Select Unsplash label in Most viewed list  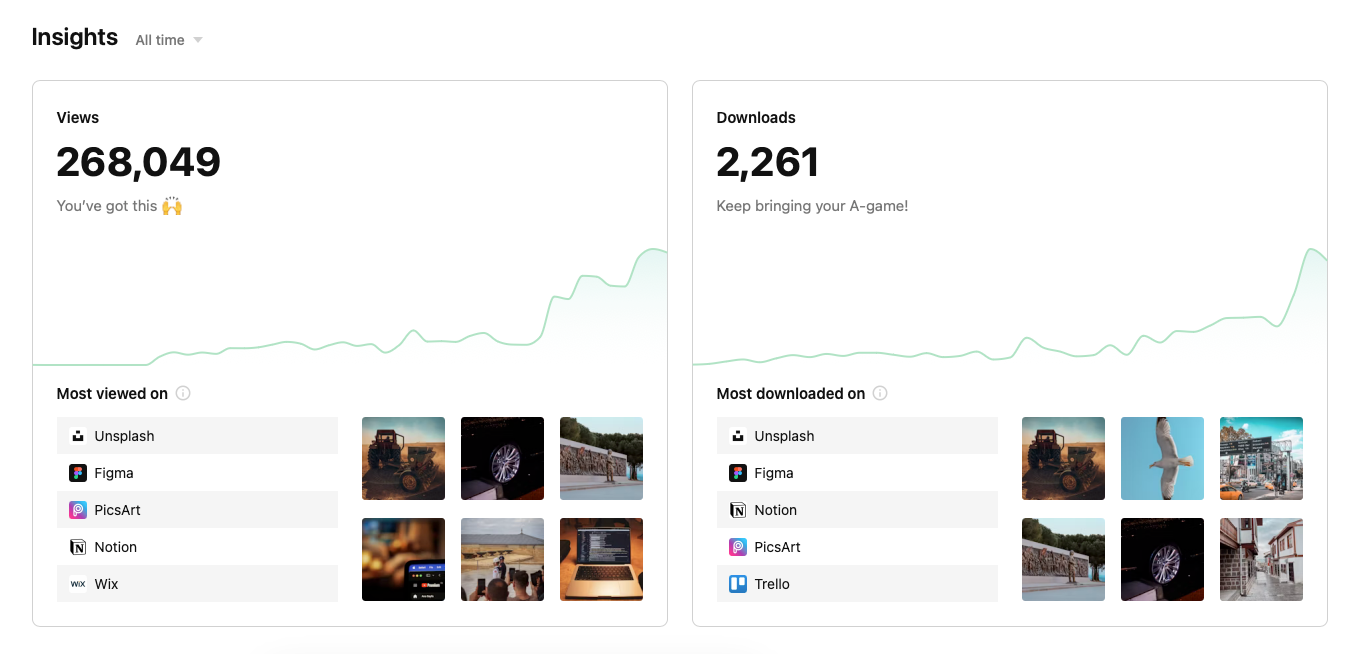(x=125, y=436)
